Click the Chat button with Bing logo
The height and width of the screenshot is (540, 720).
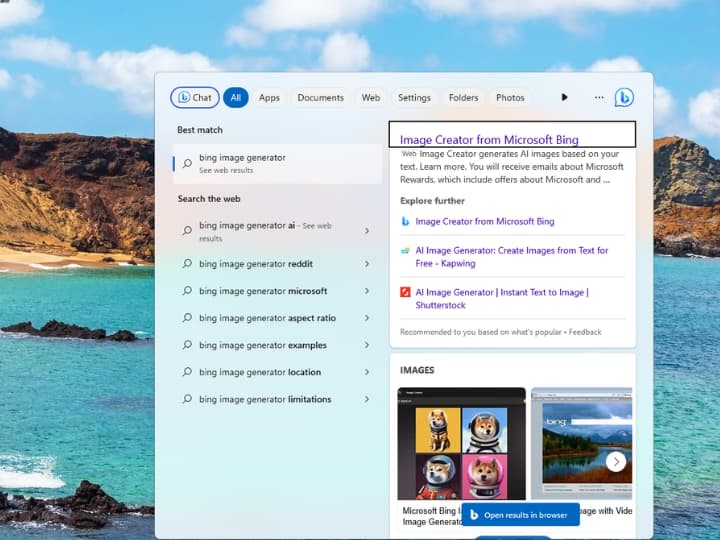[195, 97]
